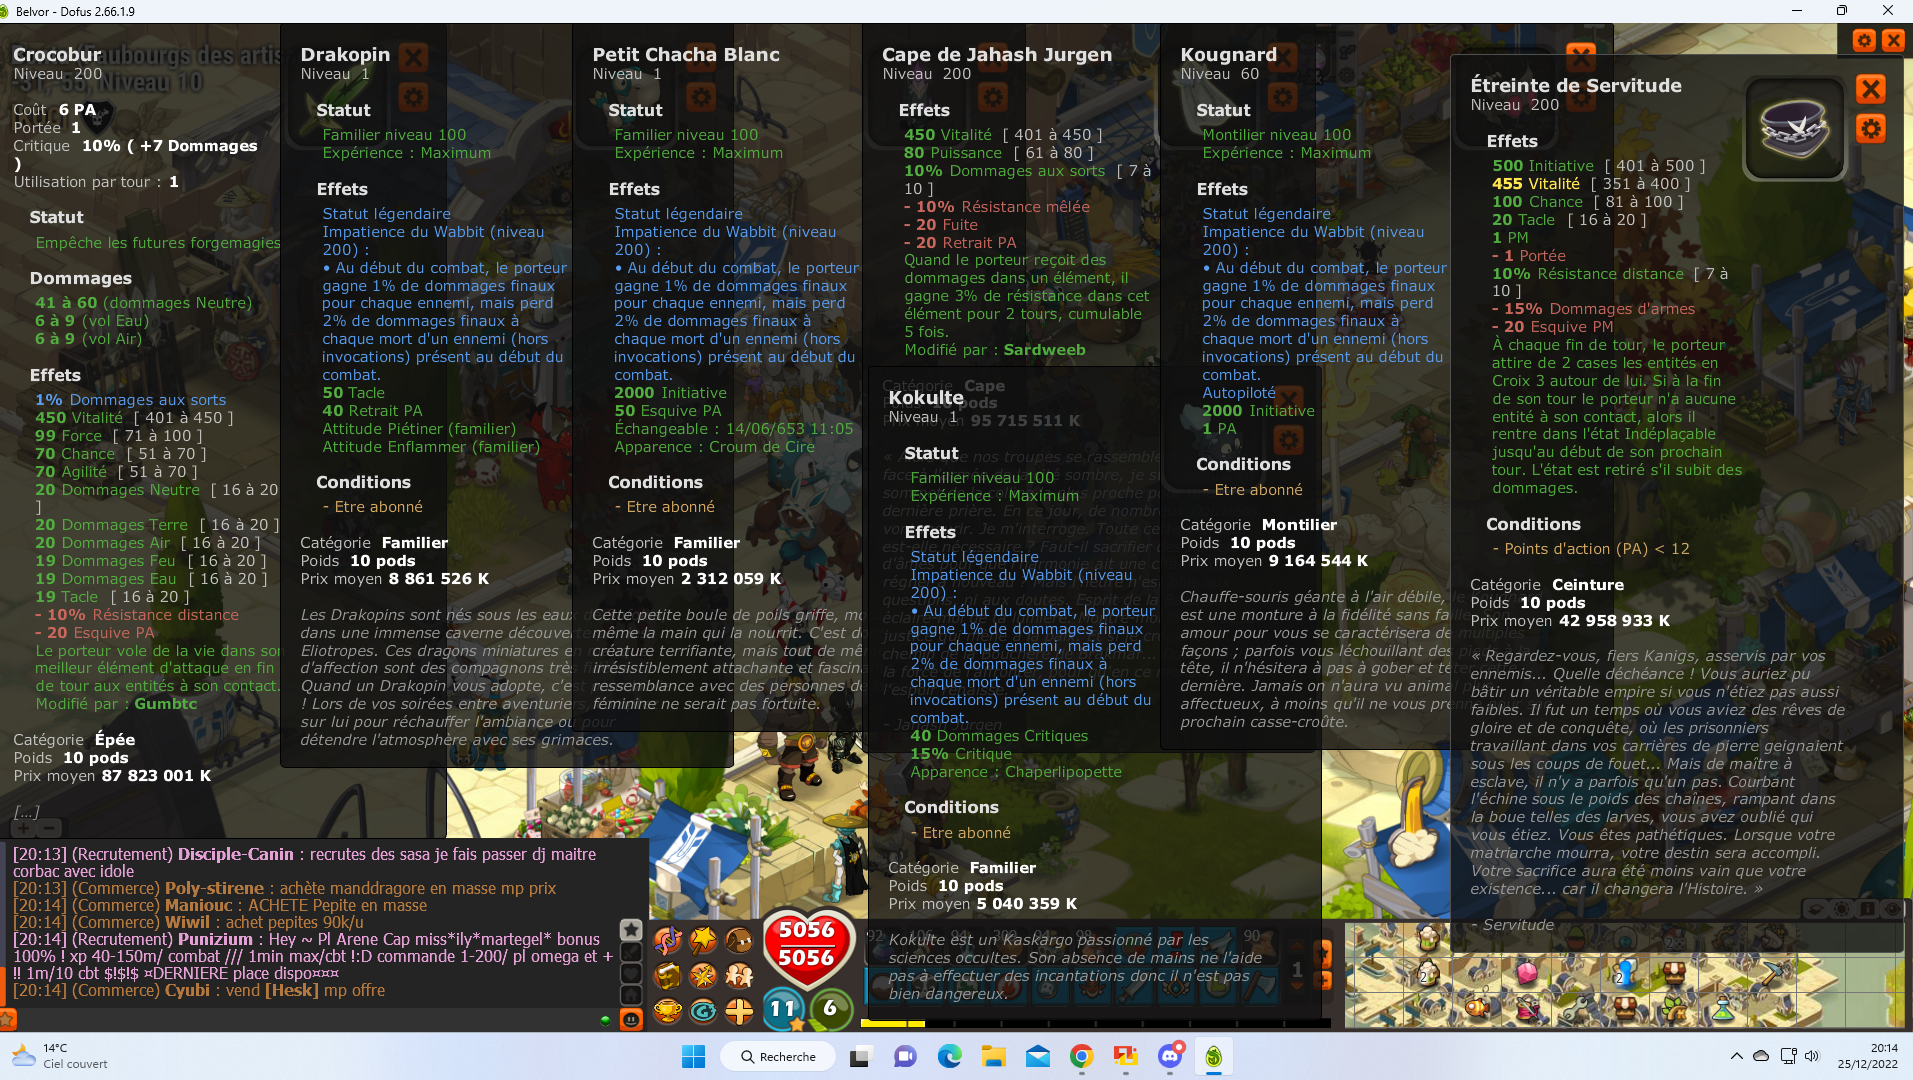Click the Étreinte de Servitude belt image

(1795, 128)
